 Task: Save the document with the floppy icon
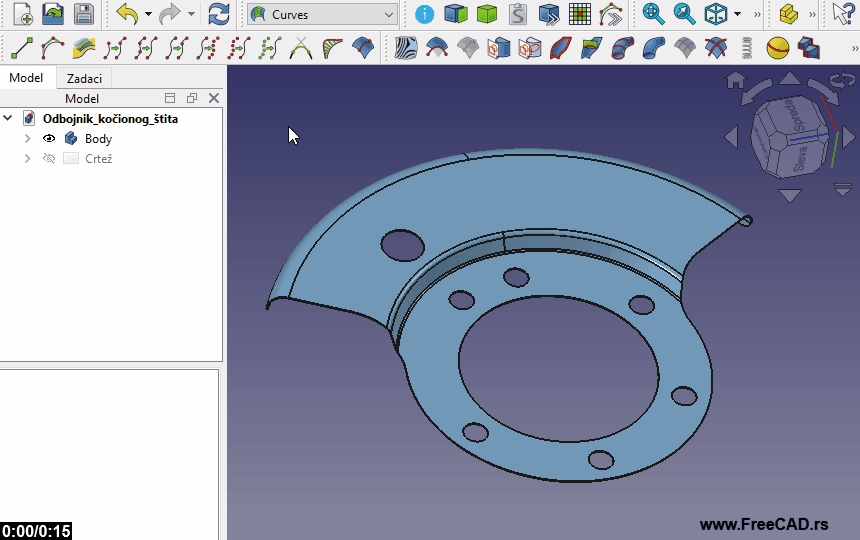click(83, 14)
